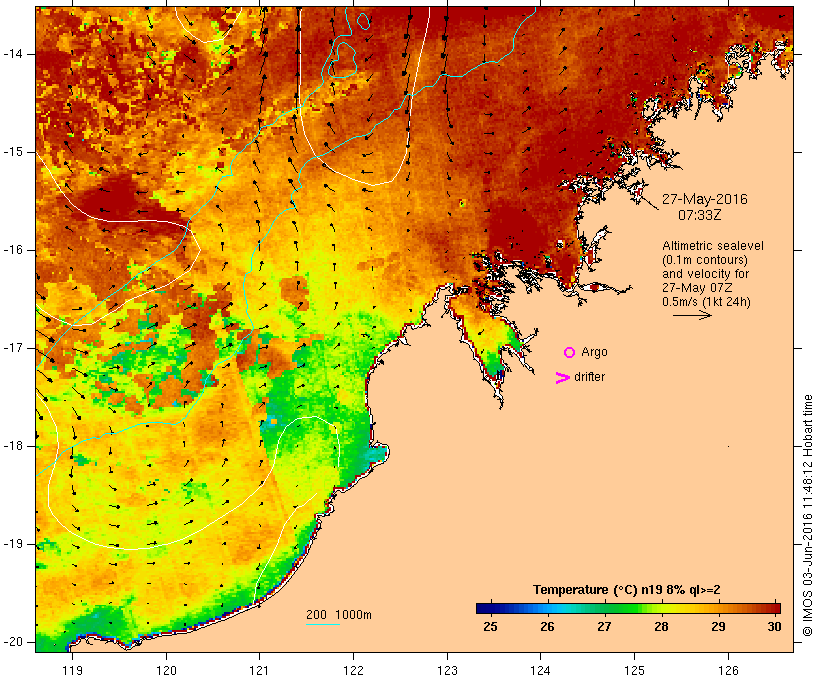This screenshot has width=820, height=680.
Task: Click the '0.5m/s (1kt 24h)' text
Action: pyautogui.click(x=706, y=302)
